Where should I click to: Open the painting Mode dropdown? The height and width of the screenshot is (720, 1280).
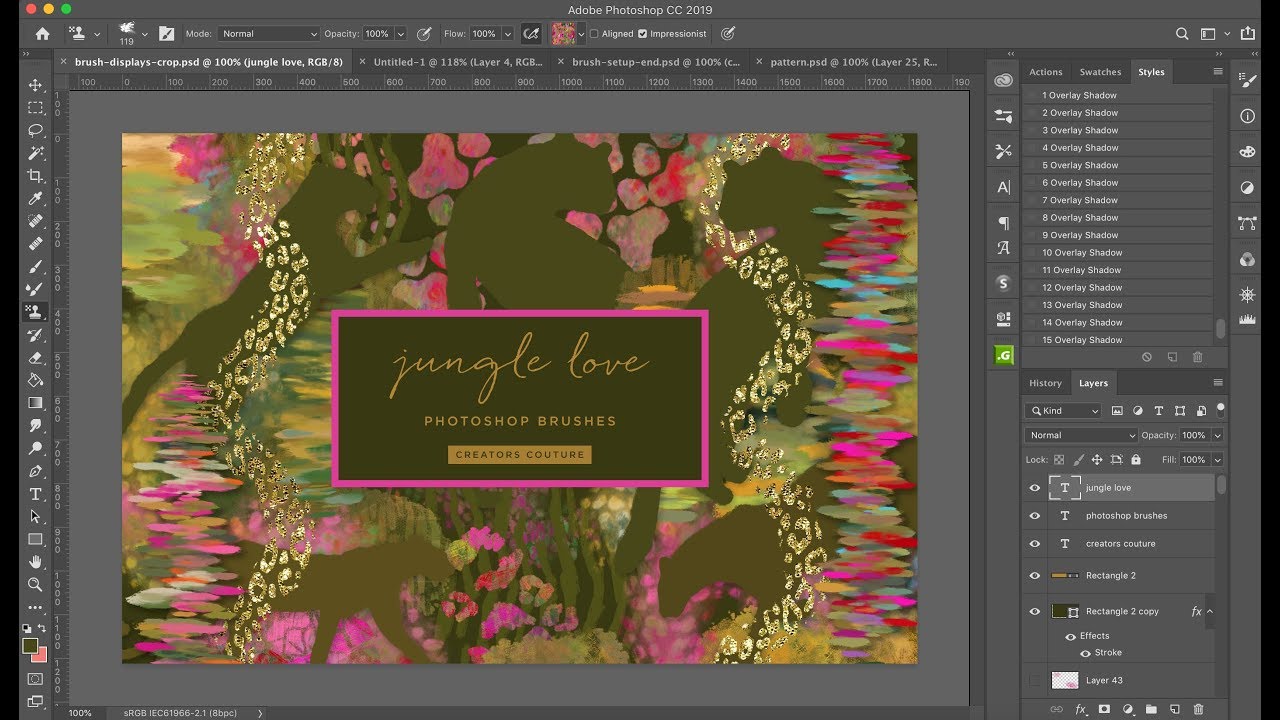268,33
